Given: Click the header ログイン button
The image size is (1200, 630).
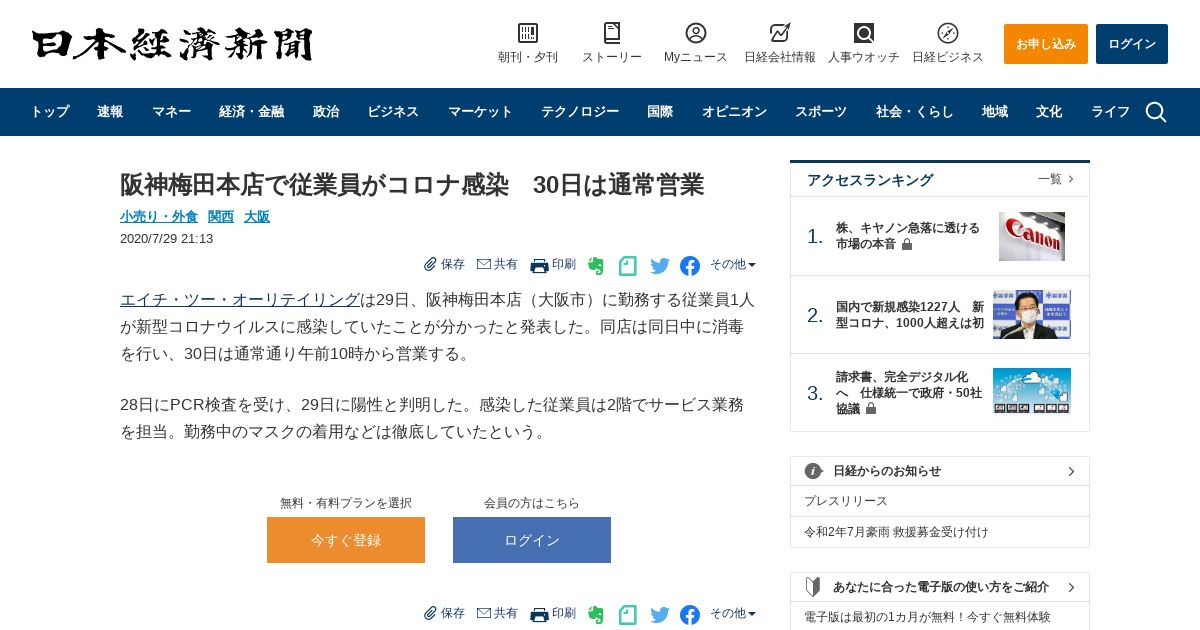Looking at the screenshot, I should click(x=1132, y=44).
